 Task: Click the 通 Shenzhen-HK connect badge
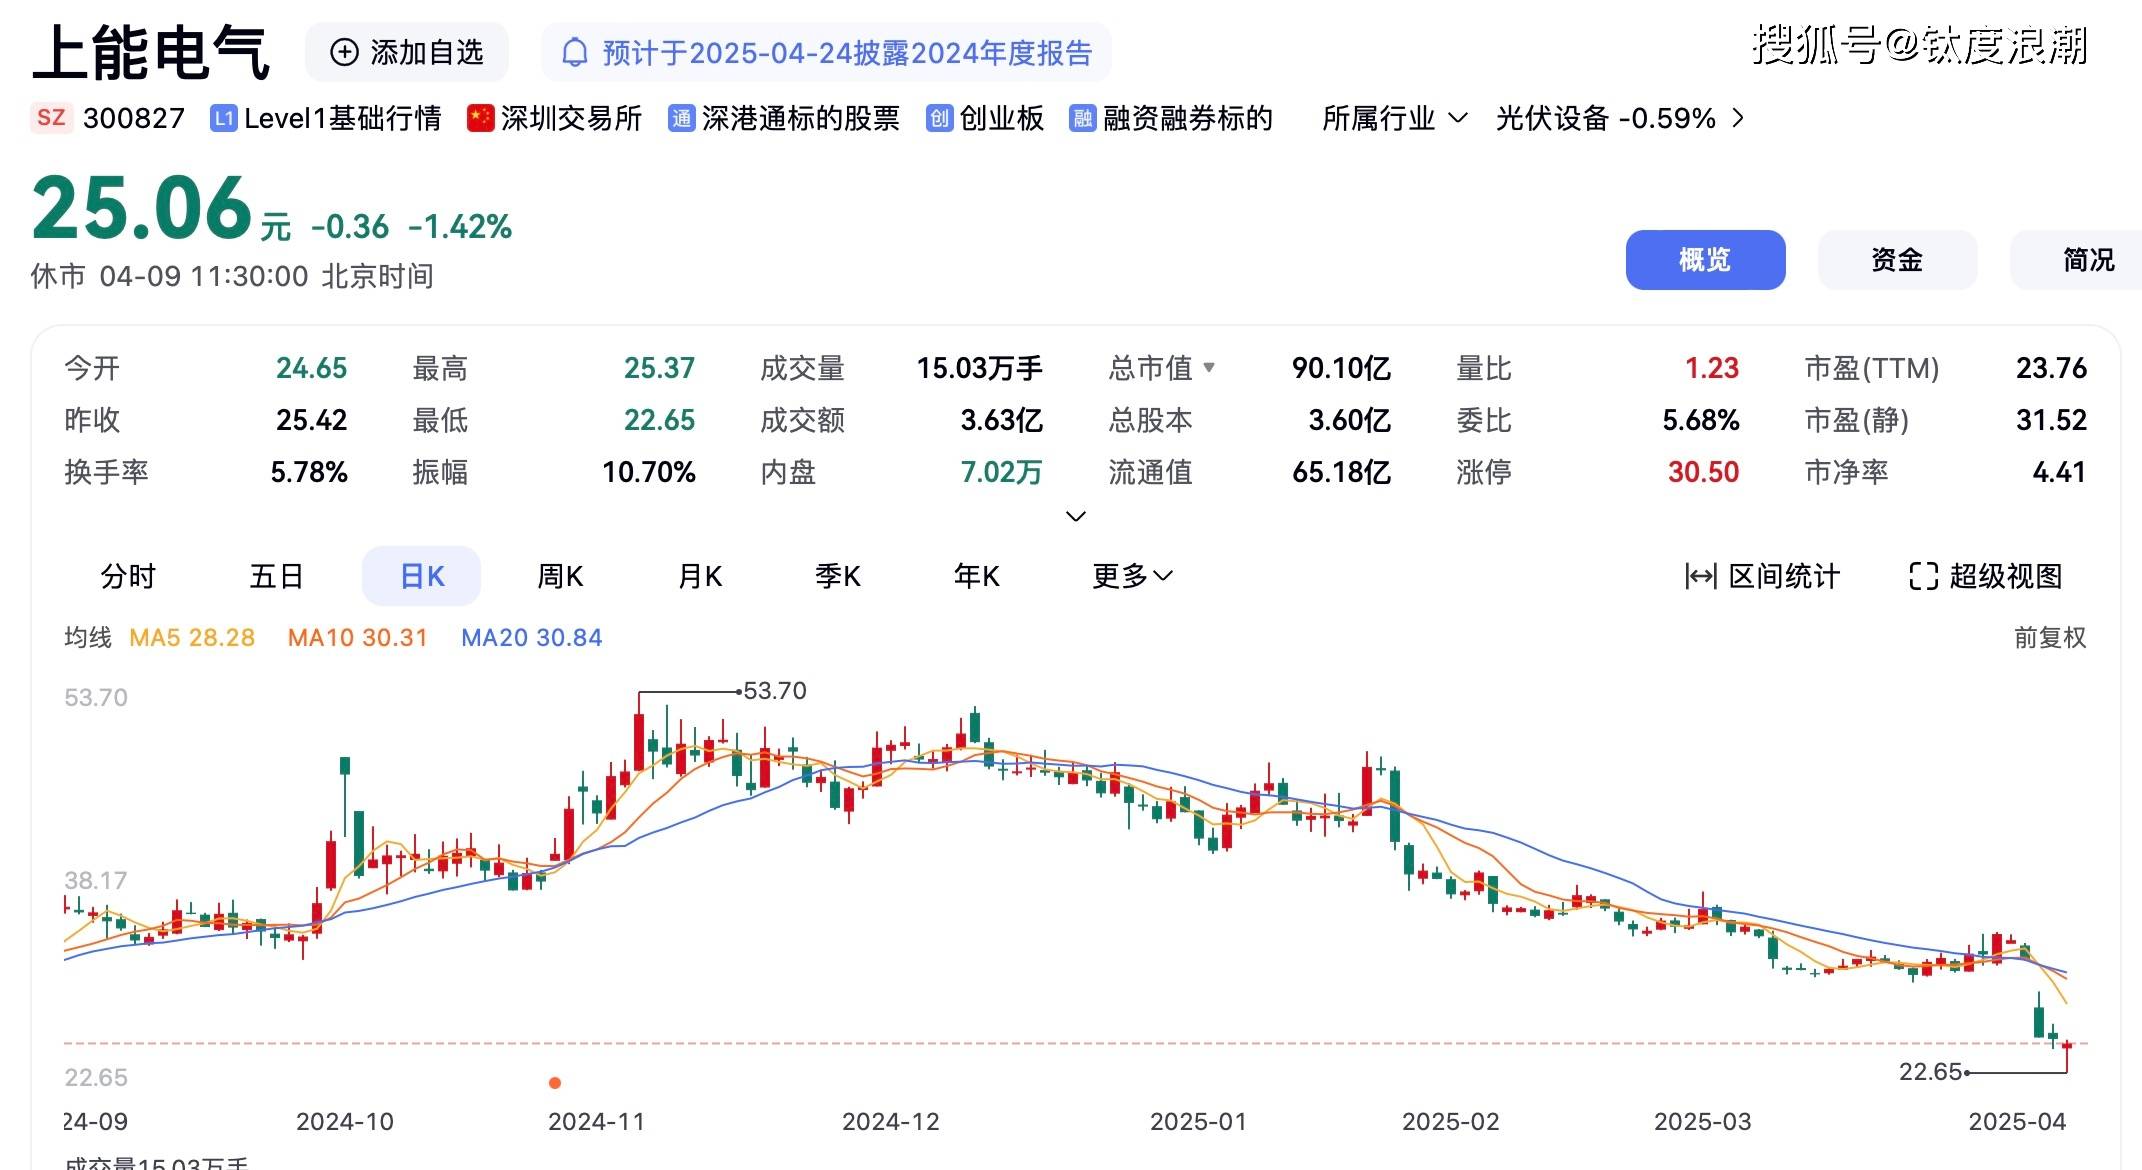(681, 119)
